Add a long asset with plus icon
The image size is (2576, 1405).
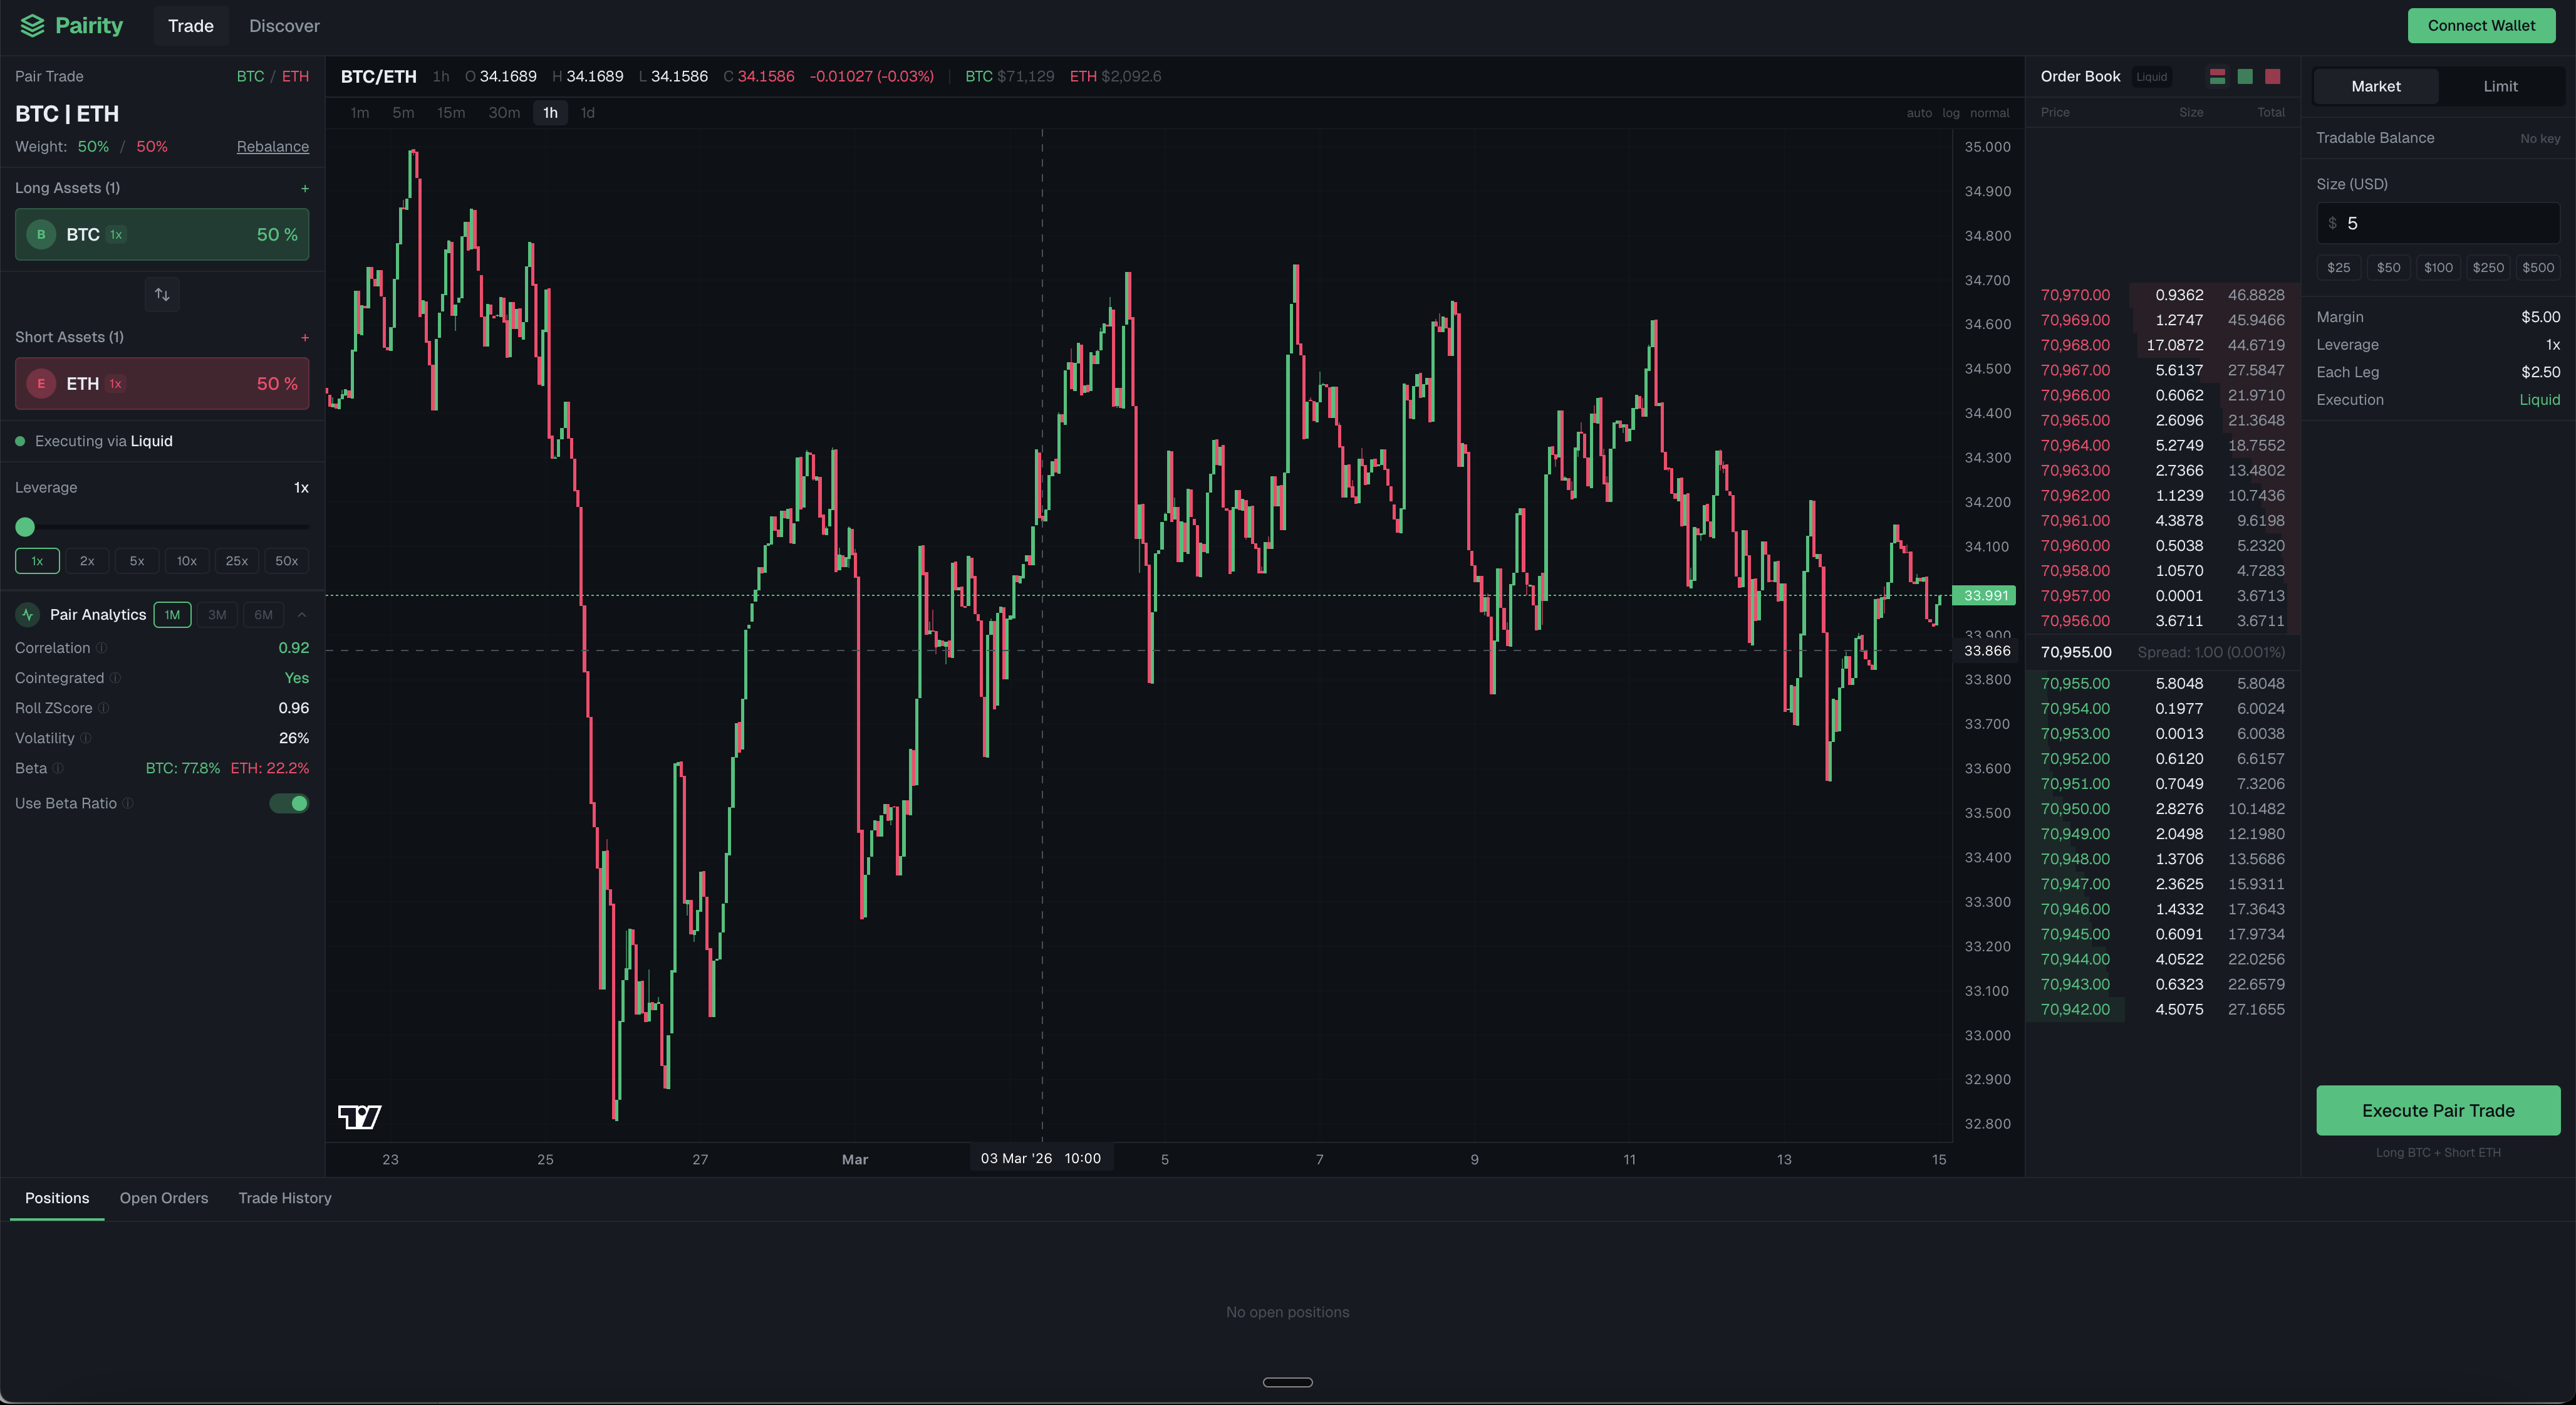(x=305, y=188)
